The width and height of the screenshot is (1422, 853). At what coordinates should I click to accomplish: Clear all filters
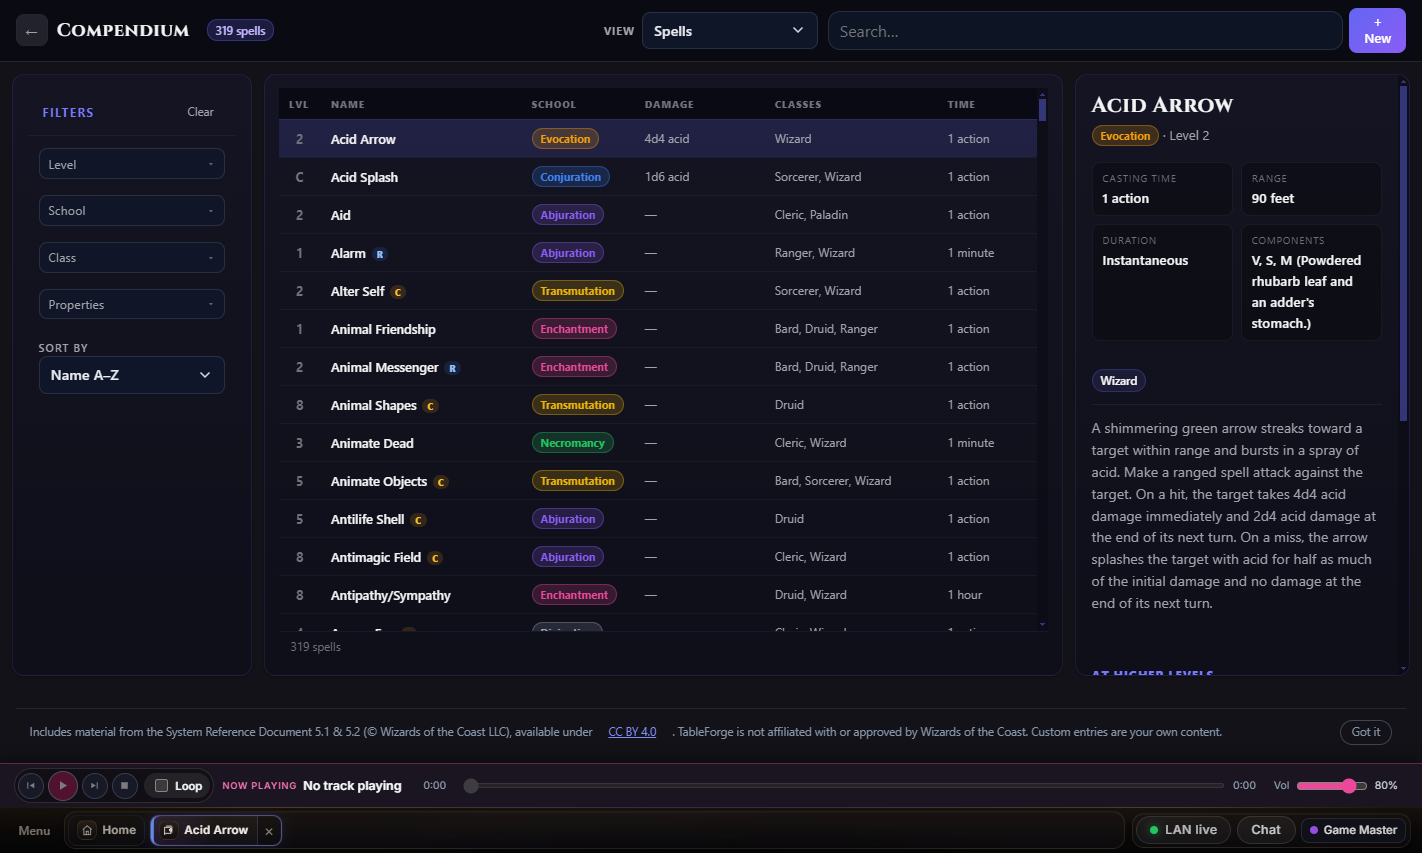click(200, 112)
